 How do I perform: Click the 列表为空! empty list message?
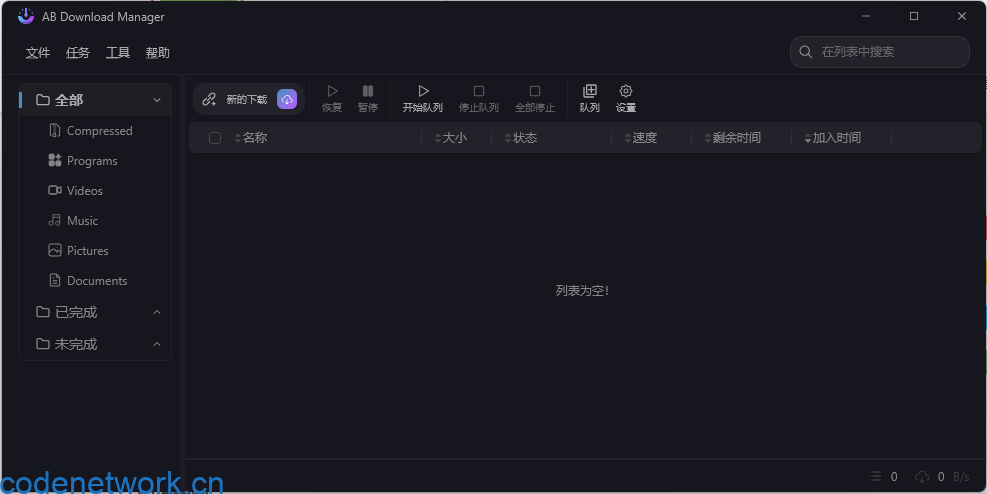pos(582,291)
